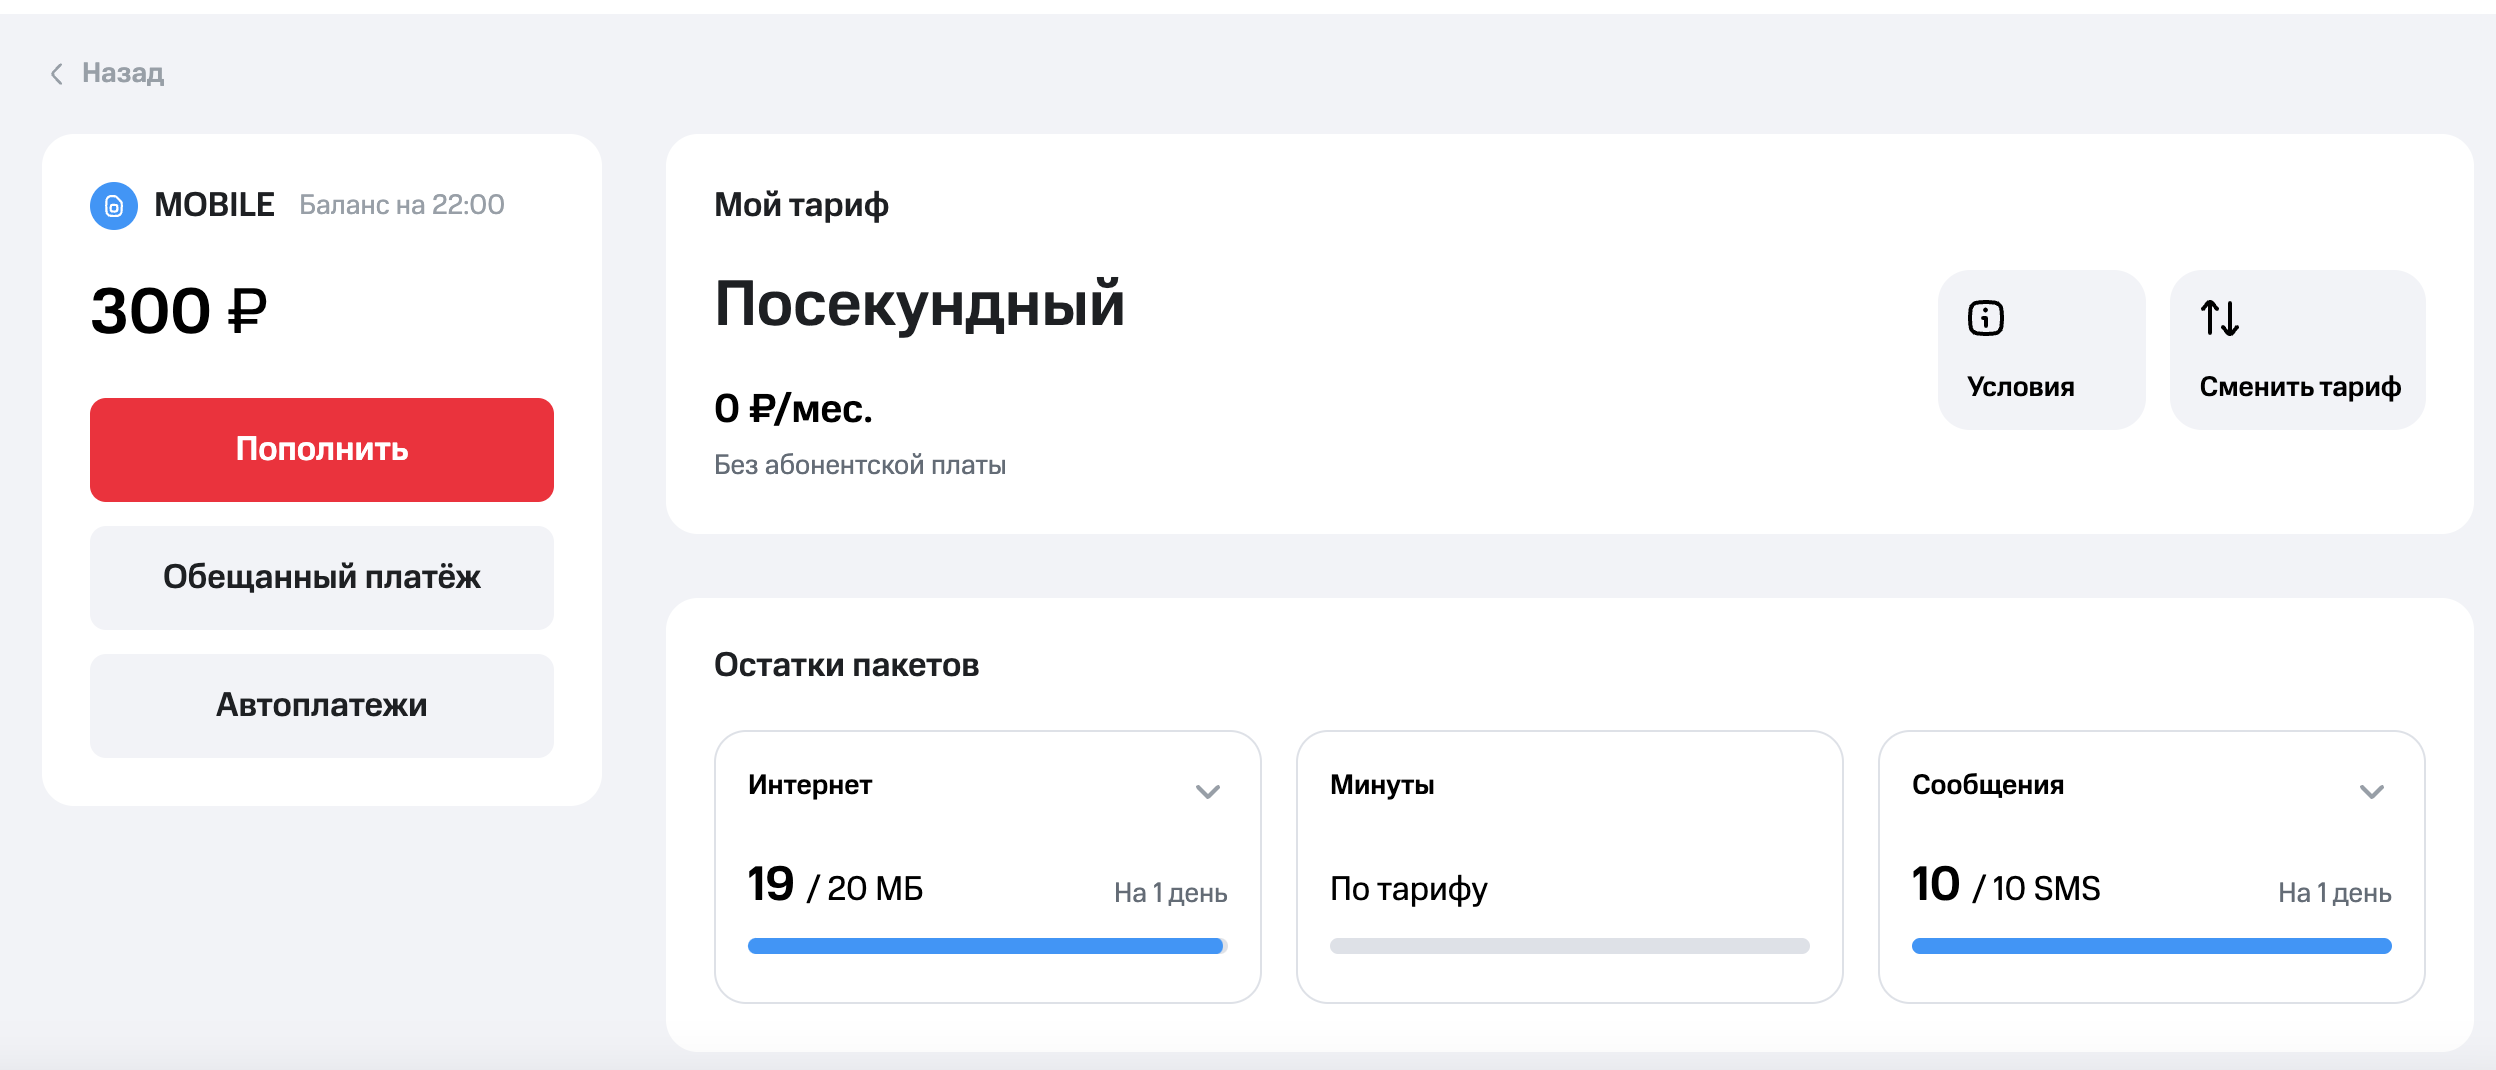This screenshot has height=1070, width=2496.
Task: Click the back chevron arrow icon
Action: coord(57,74)
